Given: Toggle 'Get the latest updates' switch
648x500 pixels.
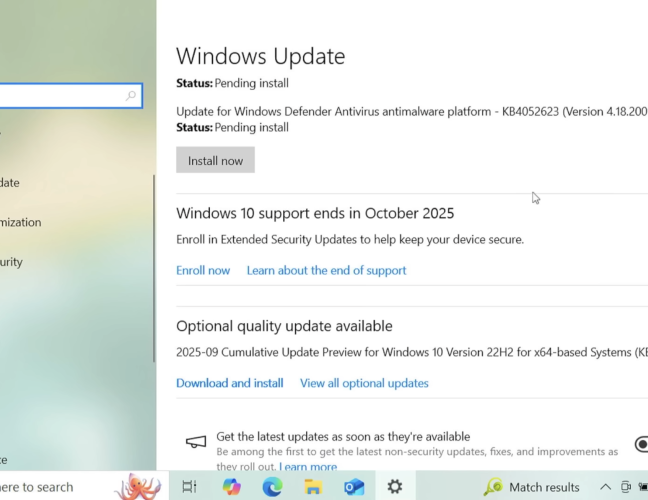Looking at the screenshot, I should (x=641, y=444).
